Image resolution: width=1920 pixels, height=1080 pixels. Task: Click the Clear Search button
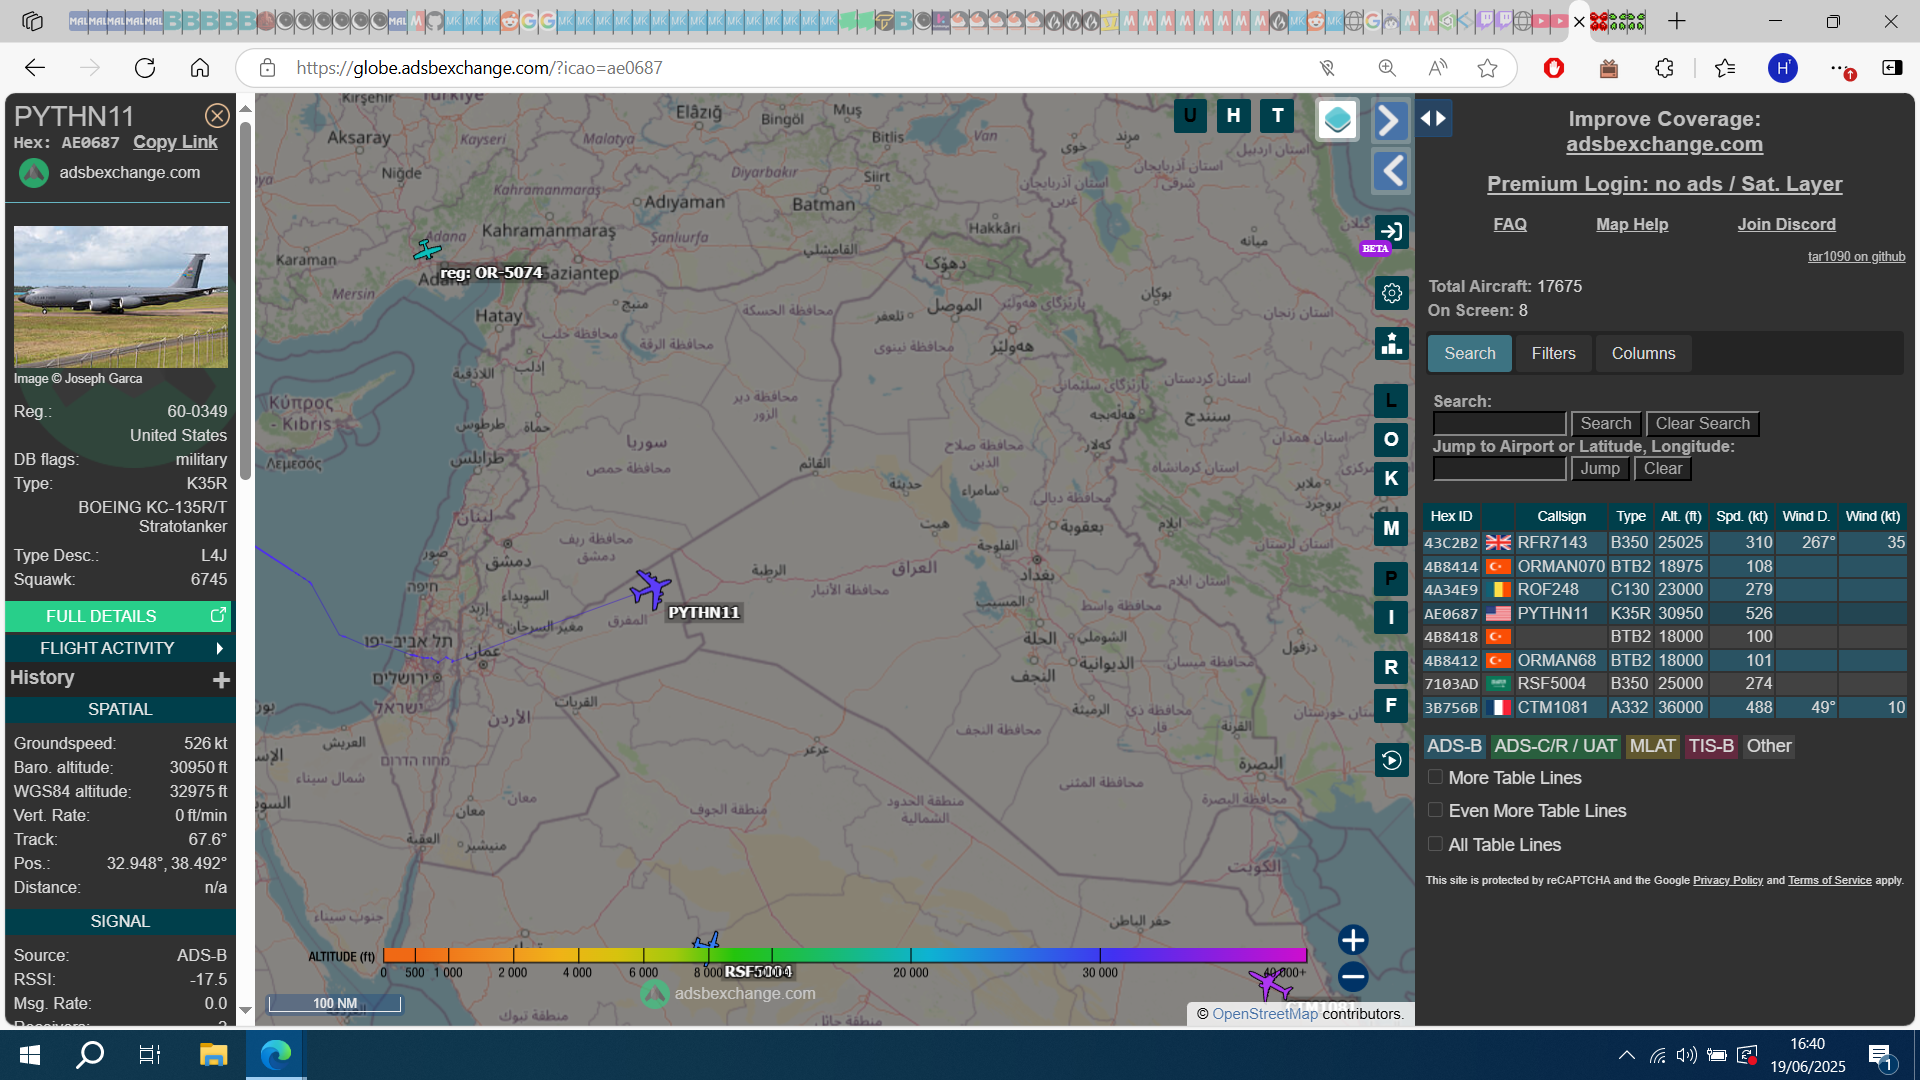coord(1702,424)
